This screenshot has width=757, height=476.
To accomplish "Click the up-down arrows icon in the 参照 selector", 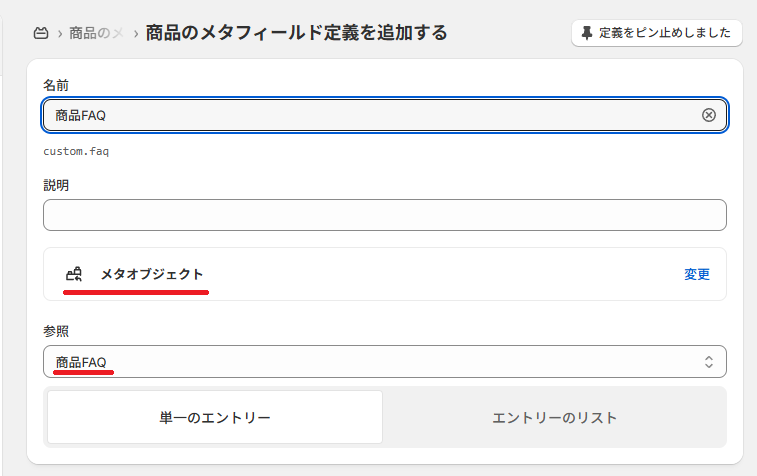I will 708,362.
